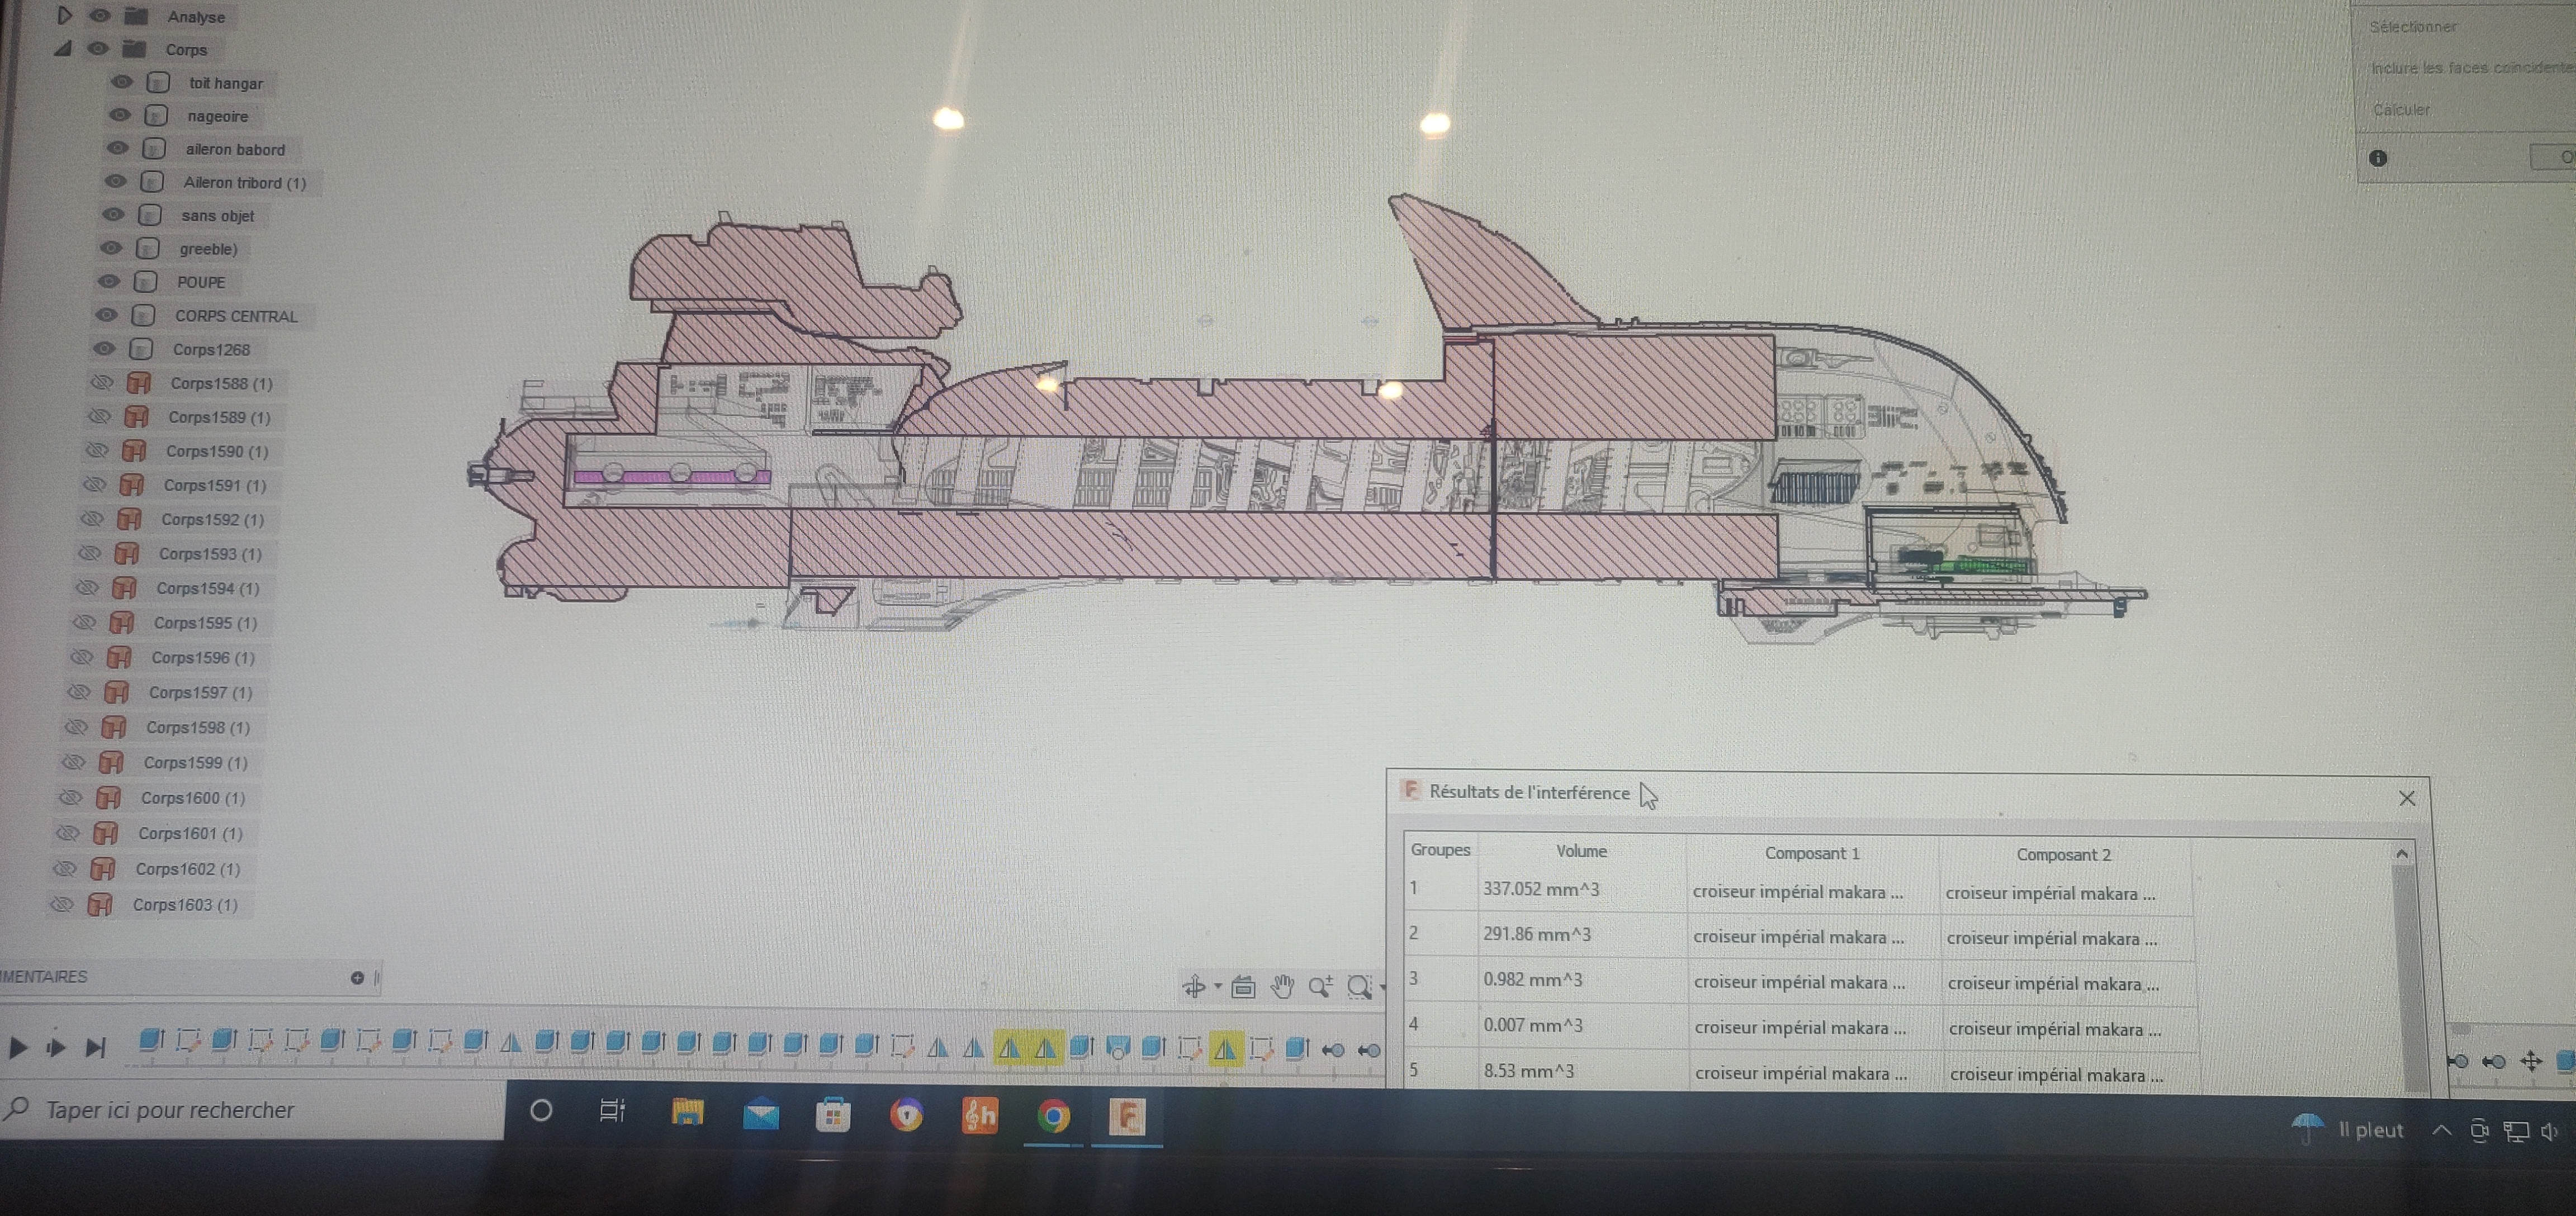
Task: Select the POUPE body in browser
Action: click(201, 282)
